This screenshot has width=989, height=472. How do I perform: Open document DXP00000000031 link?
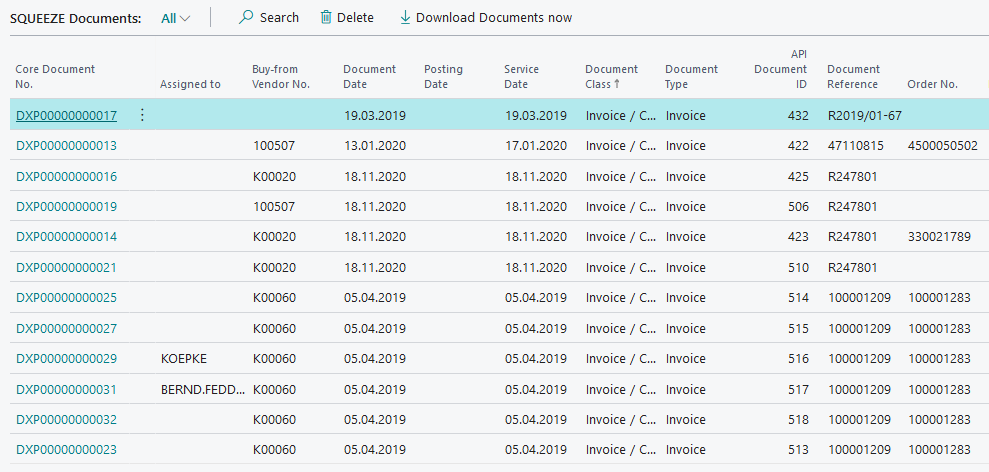66,390
